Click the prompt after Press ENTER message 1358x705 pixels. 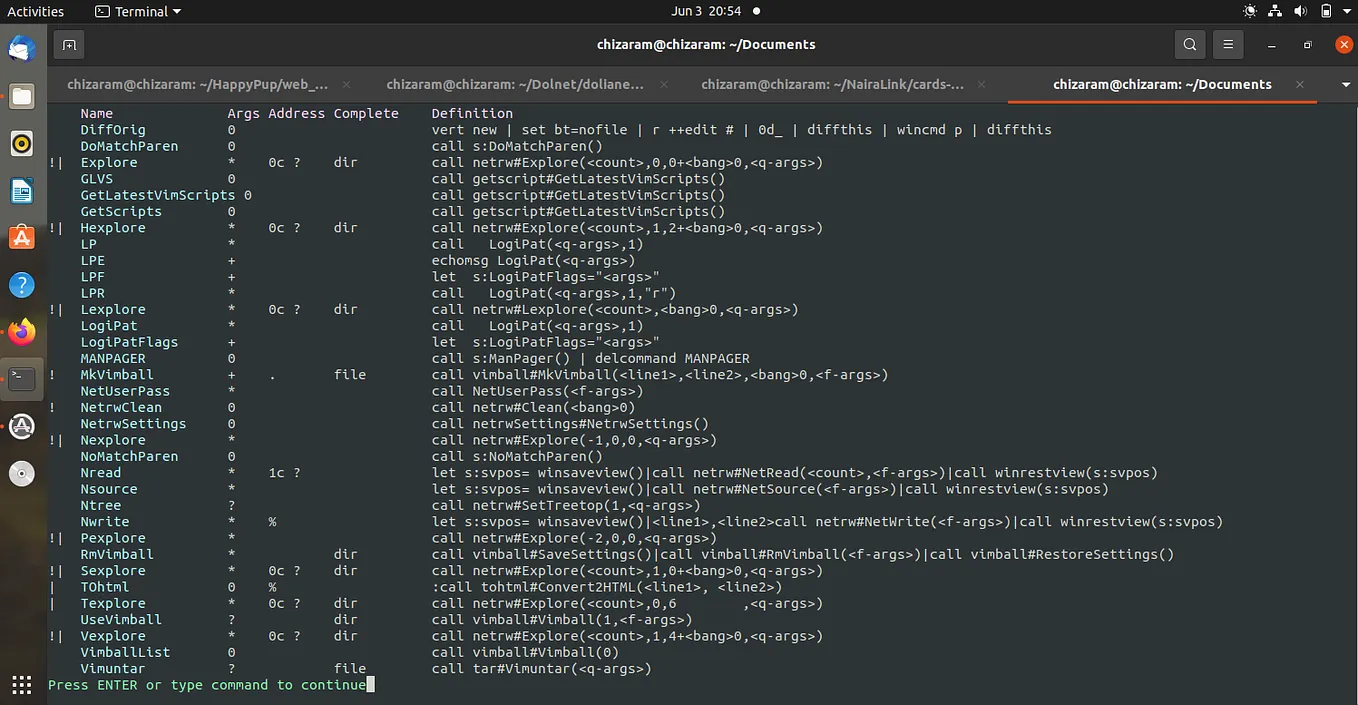point(371,684)
